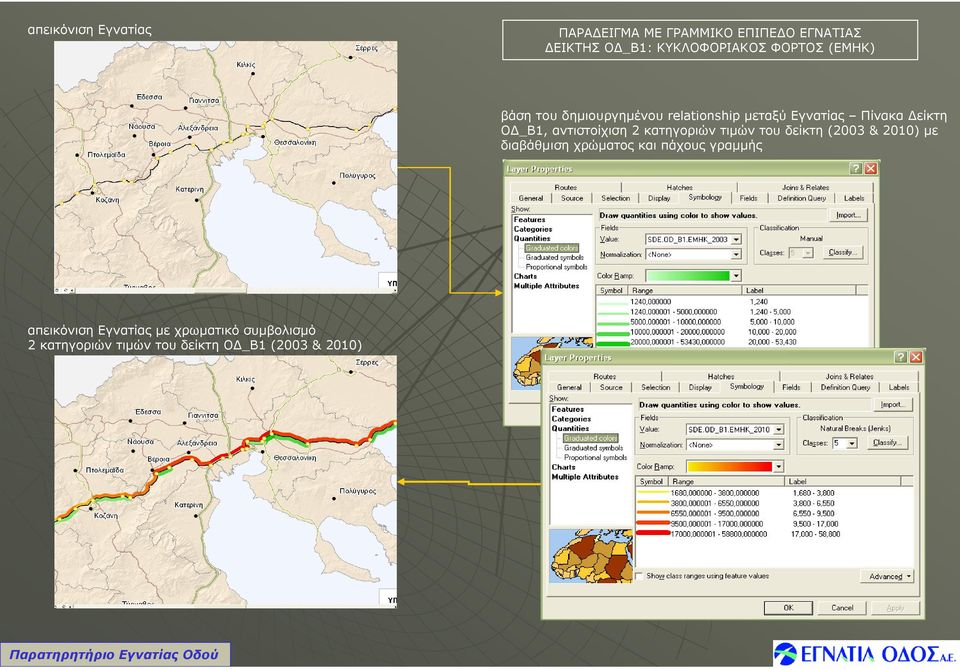Click the help question mark in the 2010 Layer Properties dialog

tap(901, 357)
